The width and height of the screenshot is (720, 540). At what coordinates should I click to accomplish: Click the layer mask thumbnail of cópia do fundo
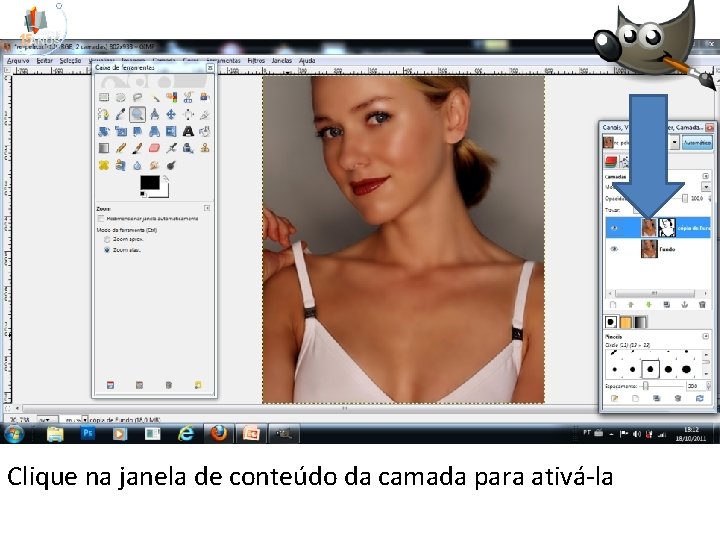tap(667, 228)
